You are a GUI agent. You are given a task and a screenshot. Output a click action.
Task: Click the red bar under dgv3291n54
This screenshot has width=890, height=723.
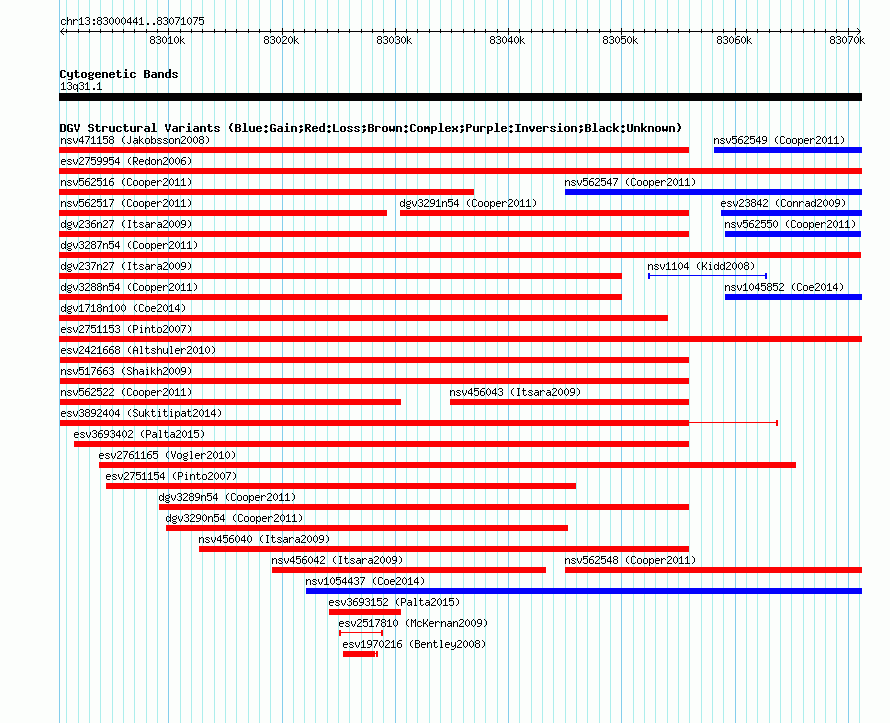coord(544,213)
